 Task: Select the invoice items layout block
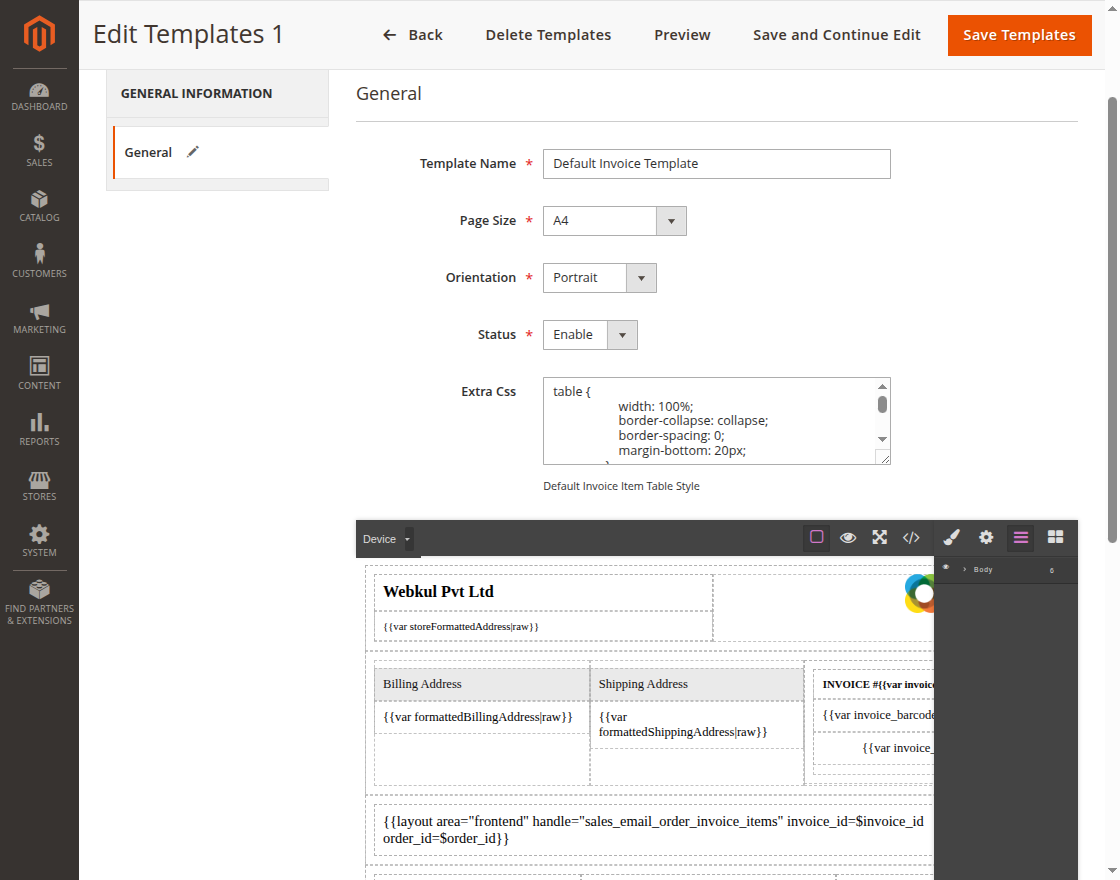653,830
